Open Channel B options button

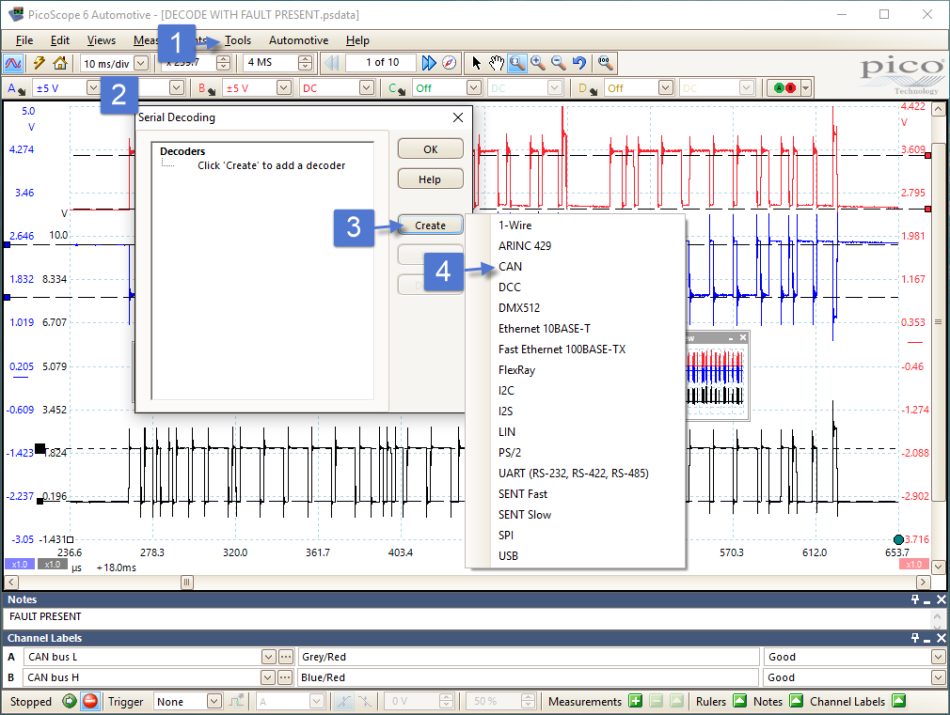(x=207, y=88)
